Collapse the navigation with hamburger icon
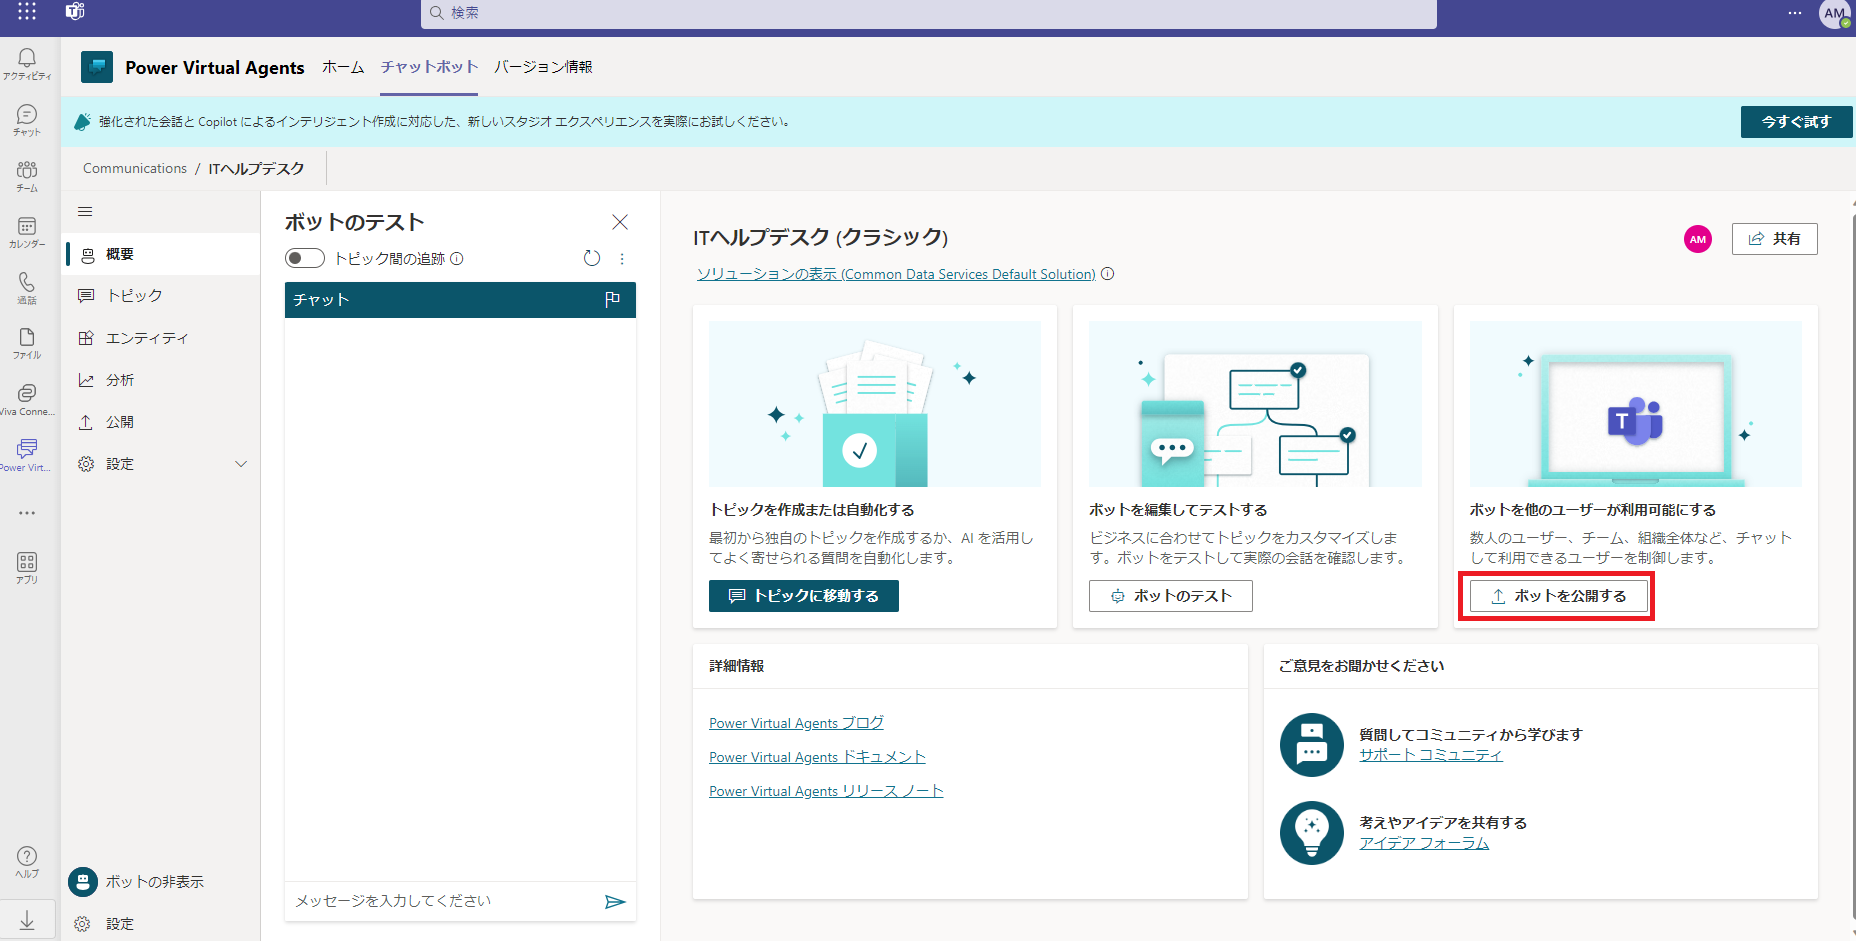The image size is (1856, 941). click(x=85, y=211)
